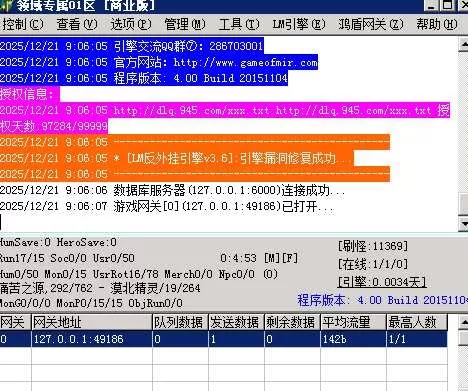
Task: Click the 平均流量 column header
Action: point(353,322)
